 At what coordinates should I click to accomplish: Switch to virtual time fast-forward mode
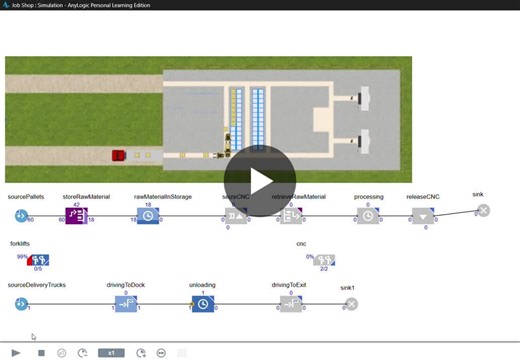click(x=161, y=353)
